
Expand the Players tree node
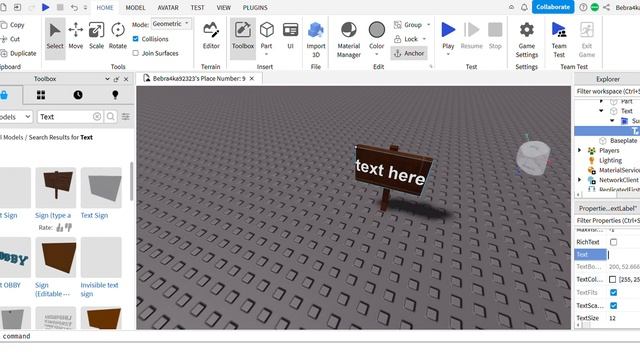(580, 151)
